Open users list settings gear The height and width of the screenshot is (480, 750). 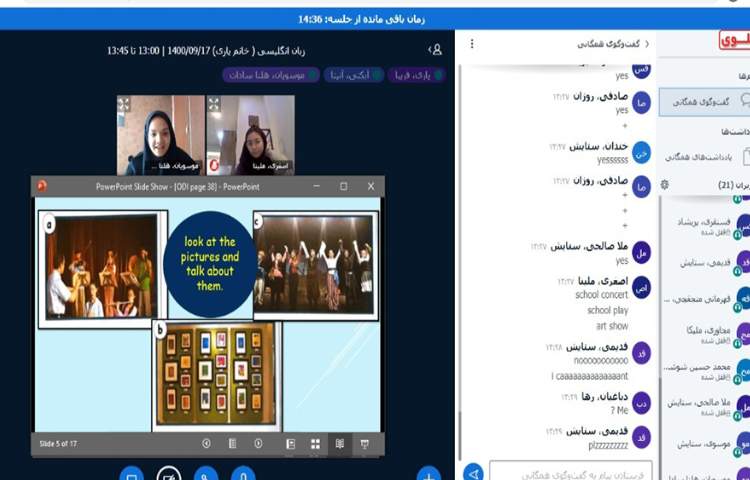665,185
